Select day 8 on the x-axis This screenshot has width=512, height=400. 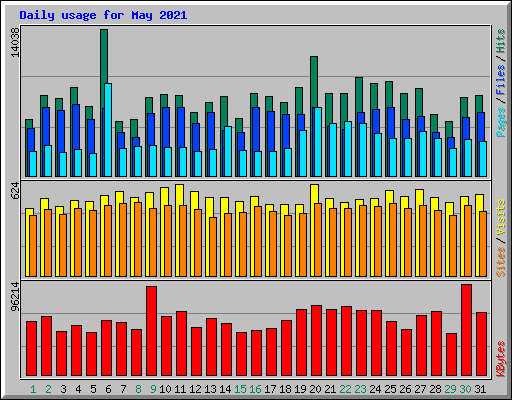(x=138, y=389)
